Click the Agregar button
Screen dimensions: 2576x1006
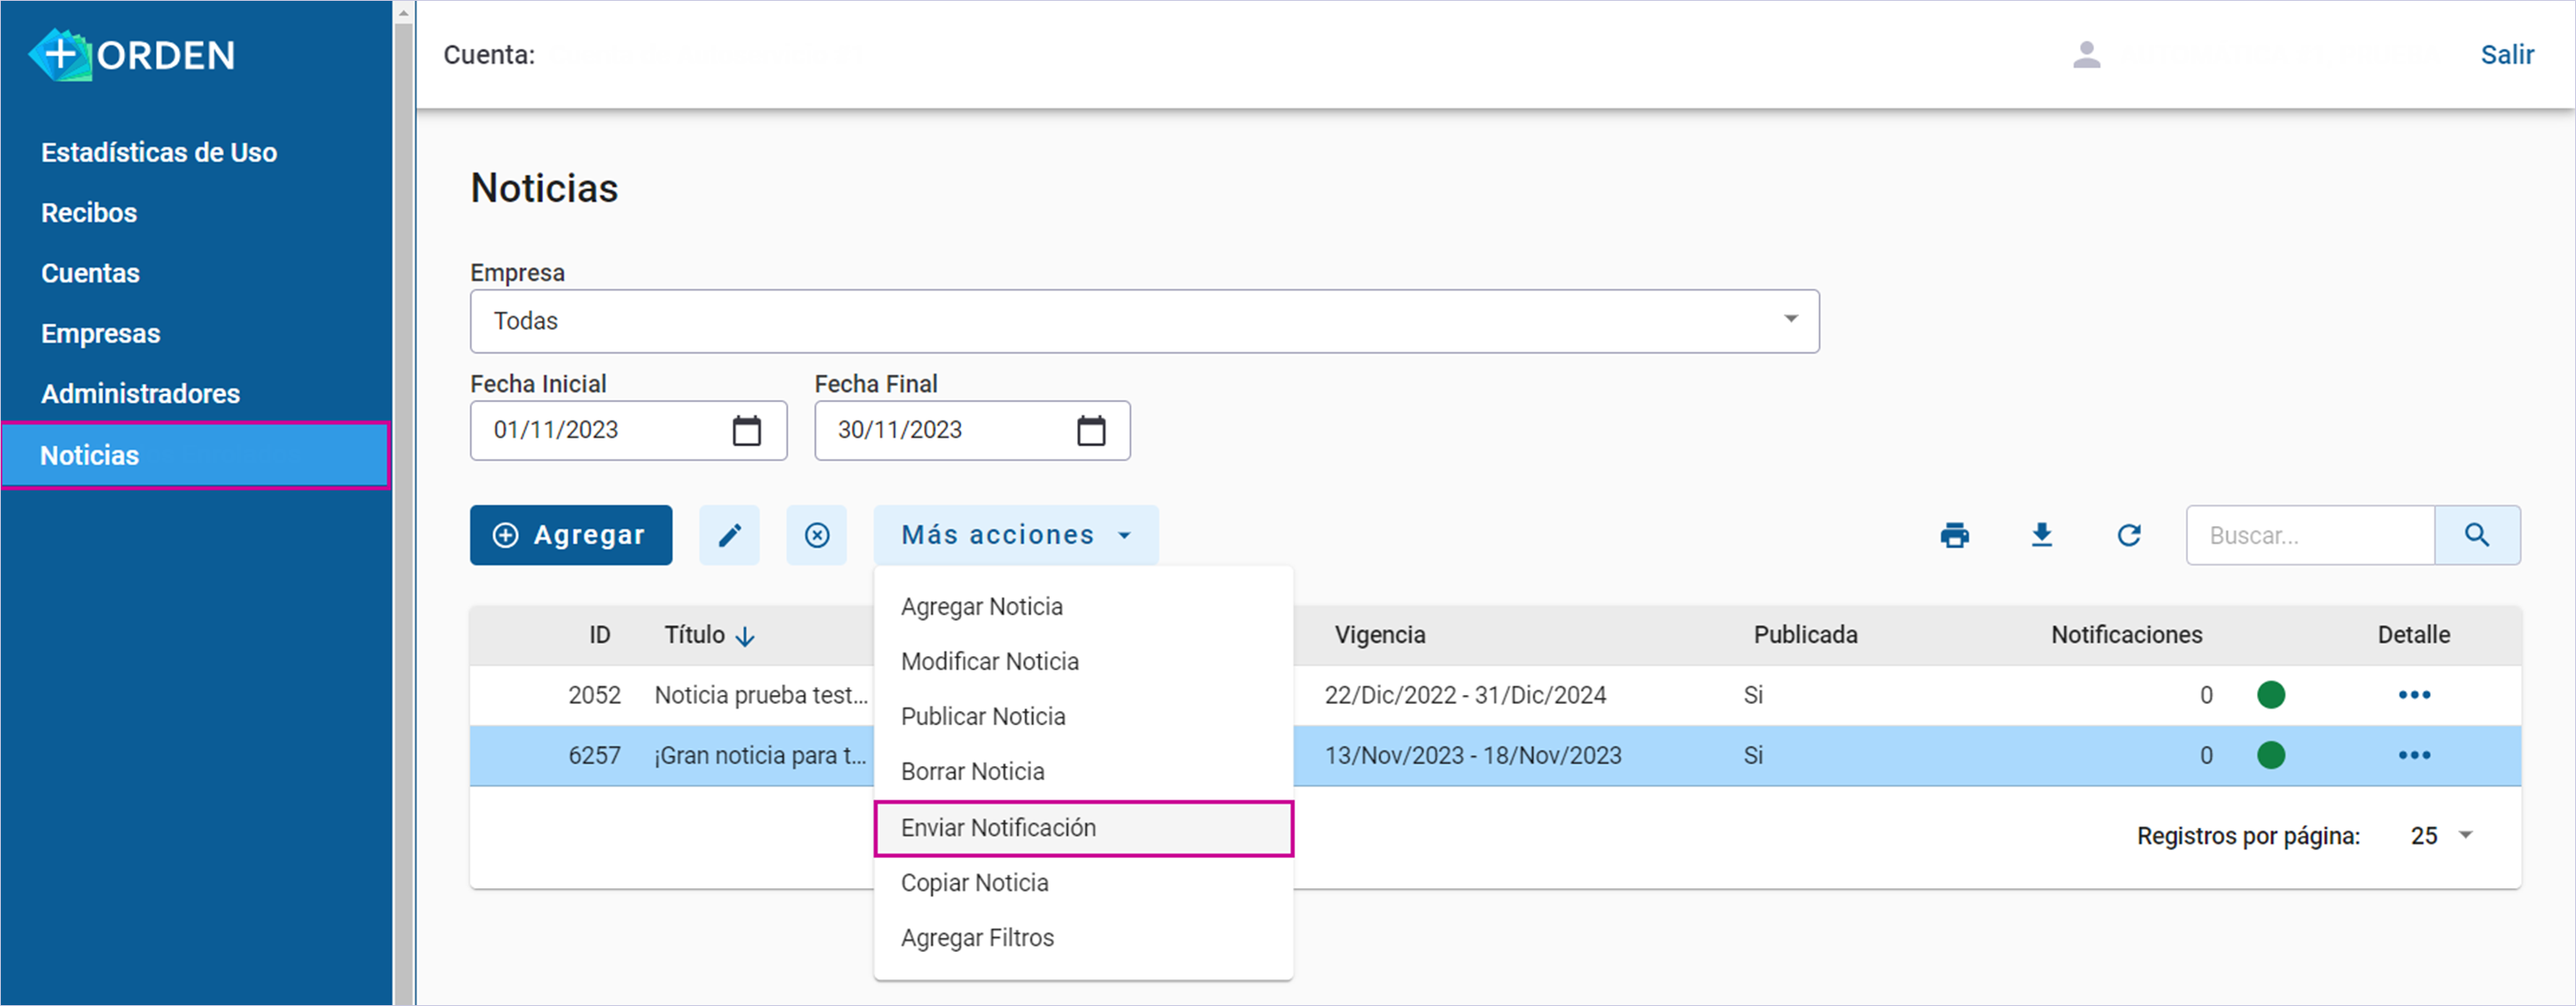(570, 535)
